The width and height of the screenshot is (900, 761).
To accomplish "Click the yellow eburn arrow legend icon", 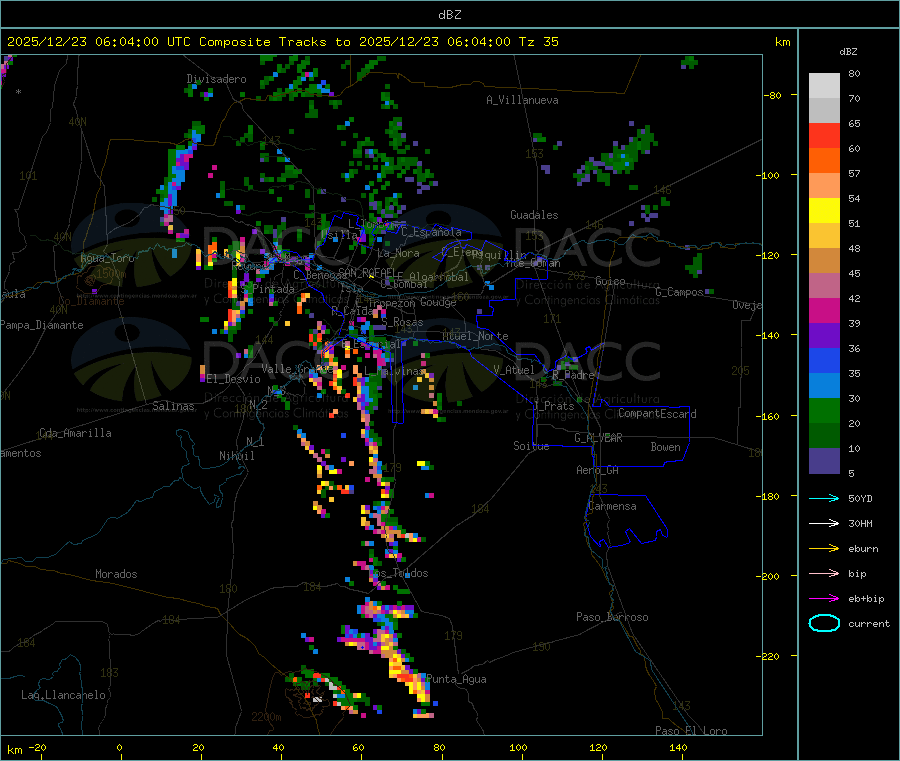I will point(824,549).
